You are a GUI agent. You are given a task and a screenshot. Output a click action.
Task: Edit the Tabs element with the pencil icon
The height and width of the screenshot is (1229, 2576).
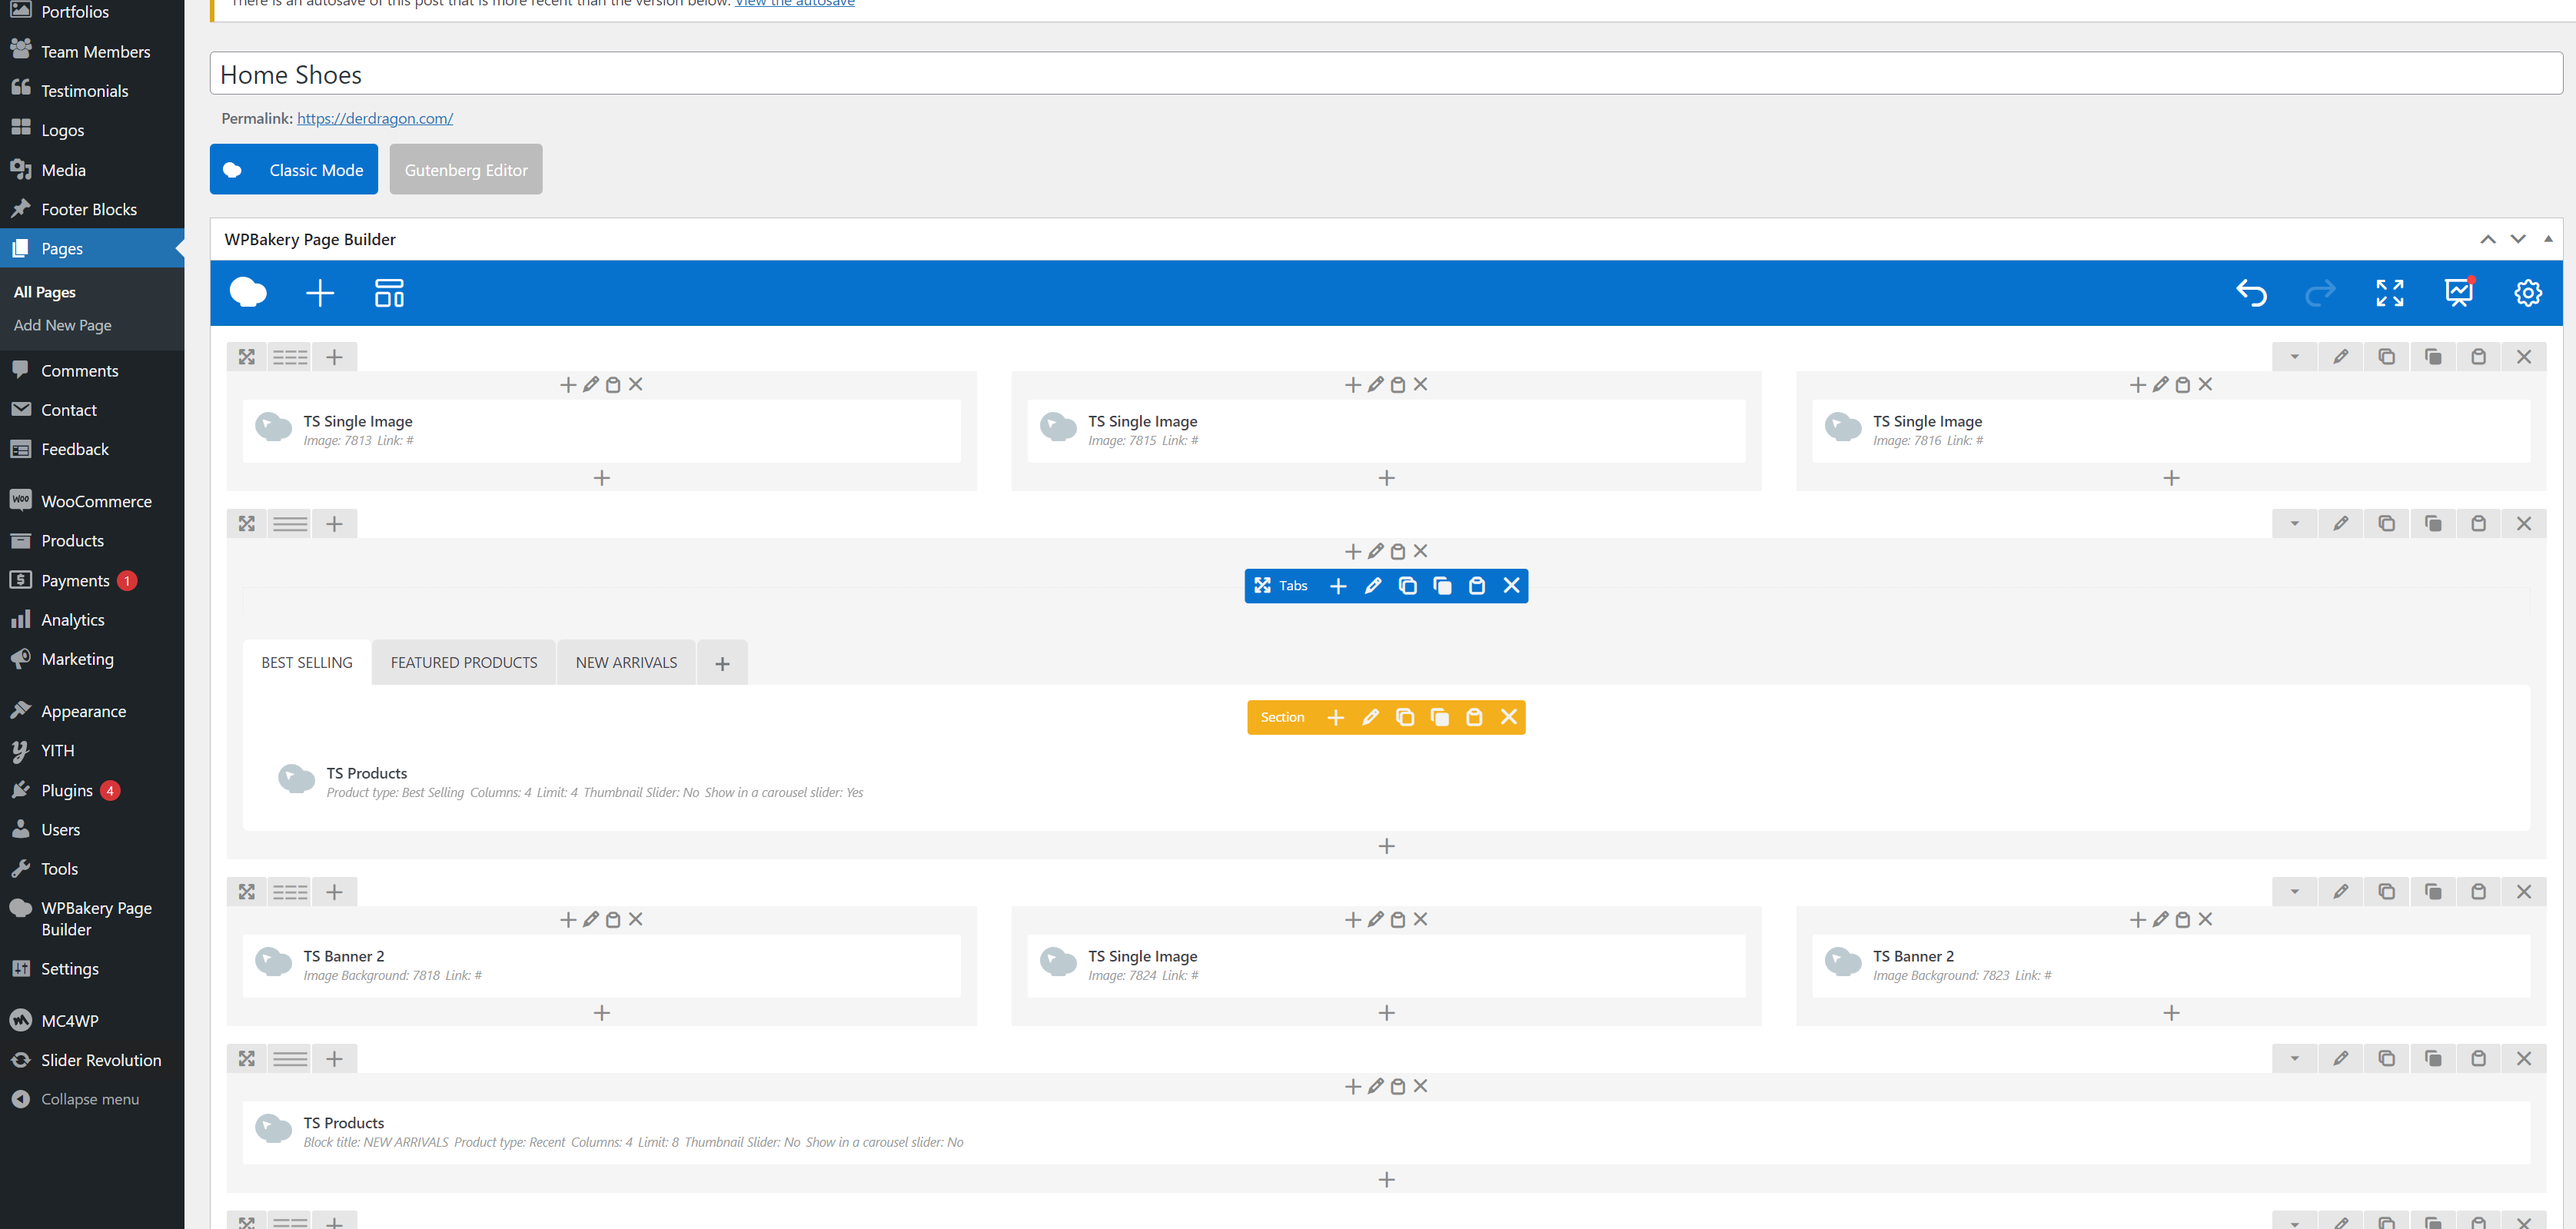[1373, 585]
